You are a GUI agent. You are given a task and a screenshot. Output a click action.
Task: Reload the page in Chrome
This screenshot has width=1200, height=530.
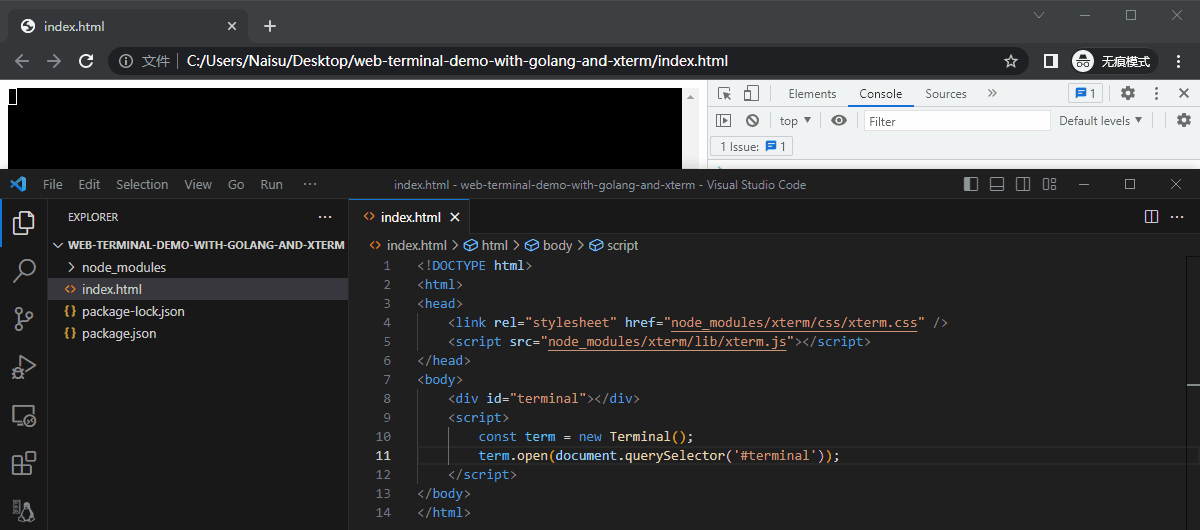tap(86, 61)
